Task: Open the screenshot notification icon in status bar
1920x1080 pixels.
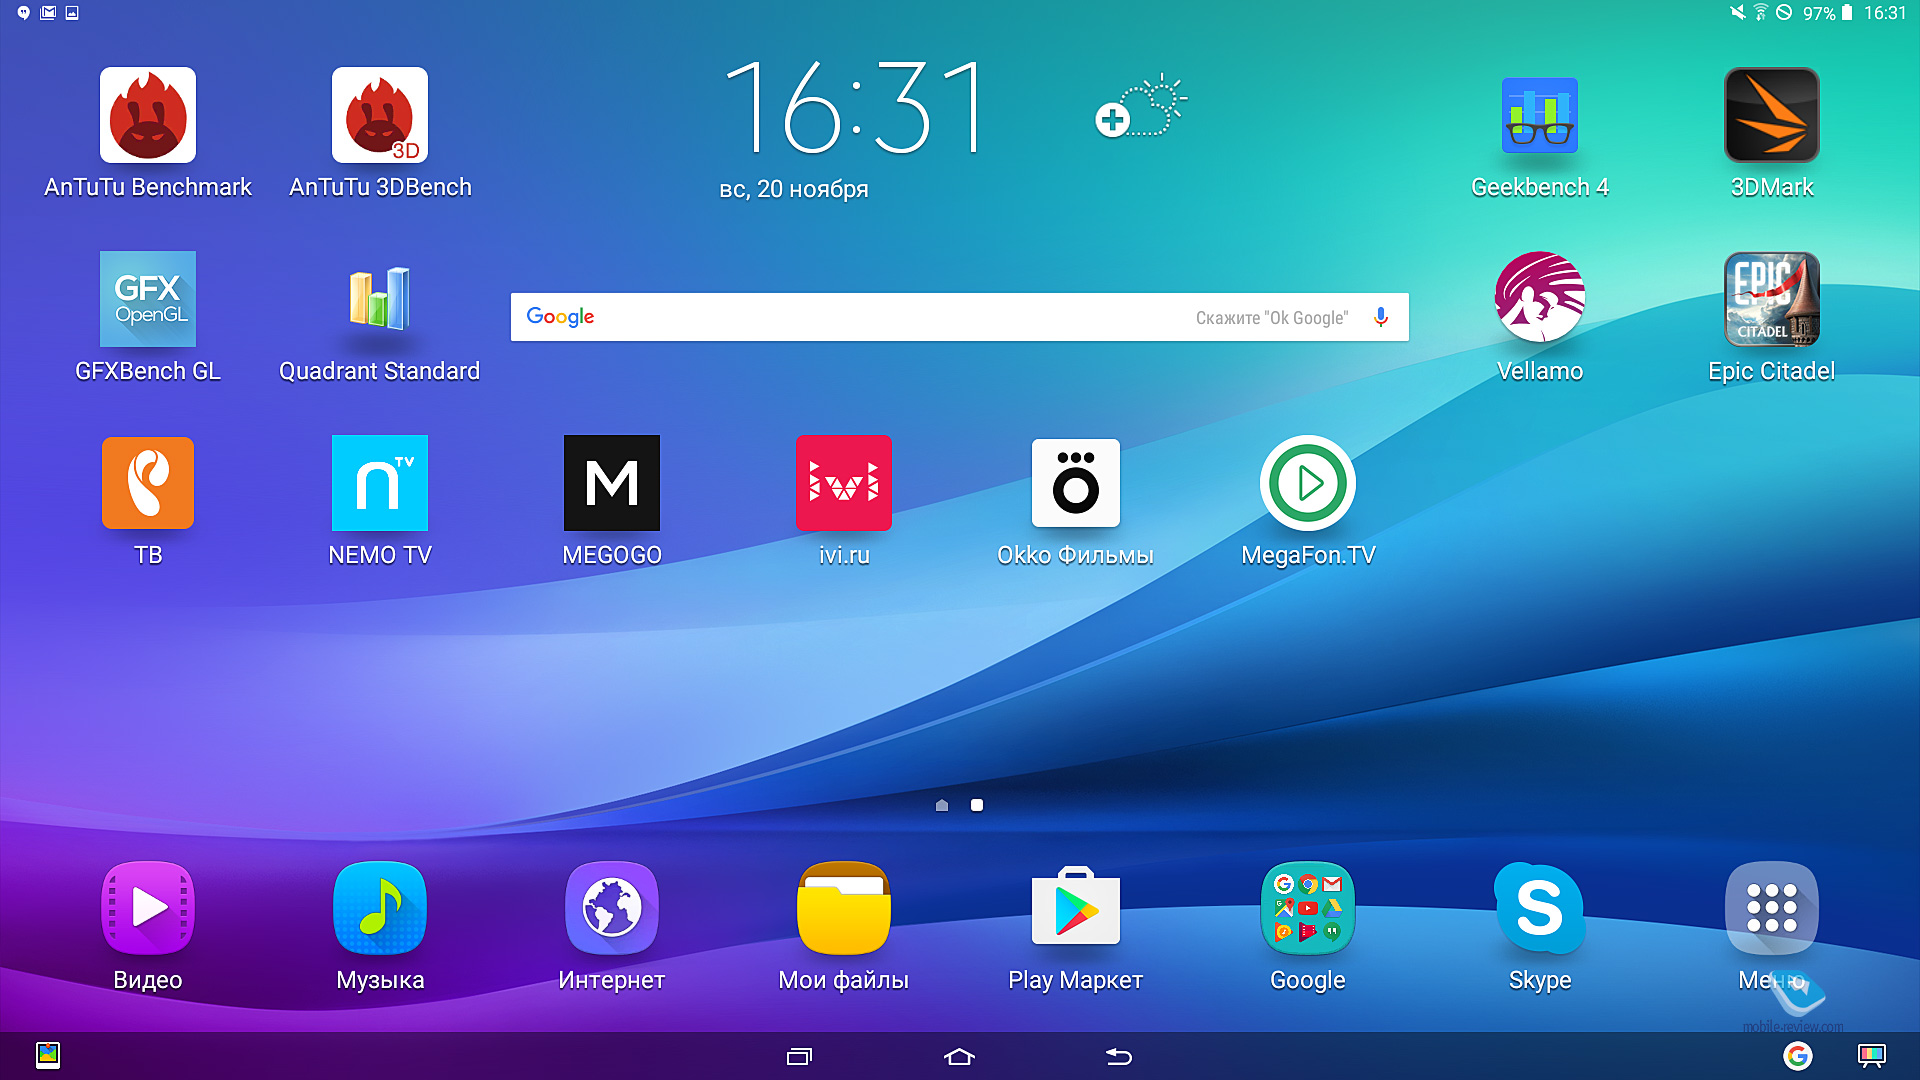Action: pos(72,13)
